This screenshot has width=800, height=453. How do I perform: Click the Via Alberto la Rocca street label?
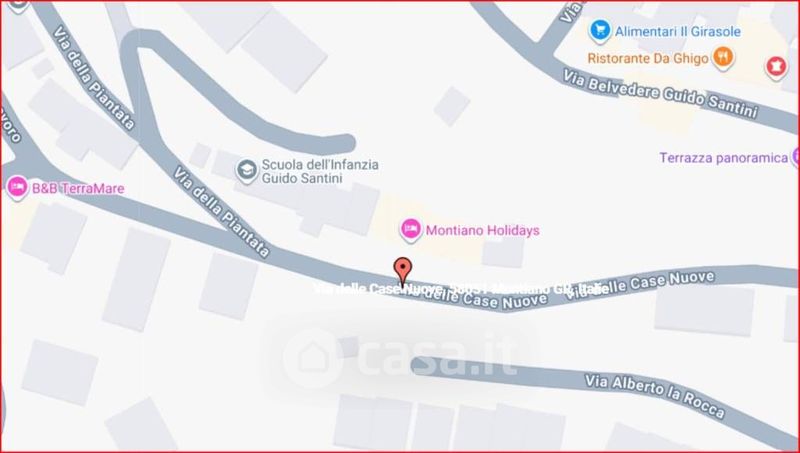coord(655,396)
